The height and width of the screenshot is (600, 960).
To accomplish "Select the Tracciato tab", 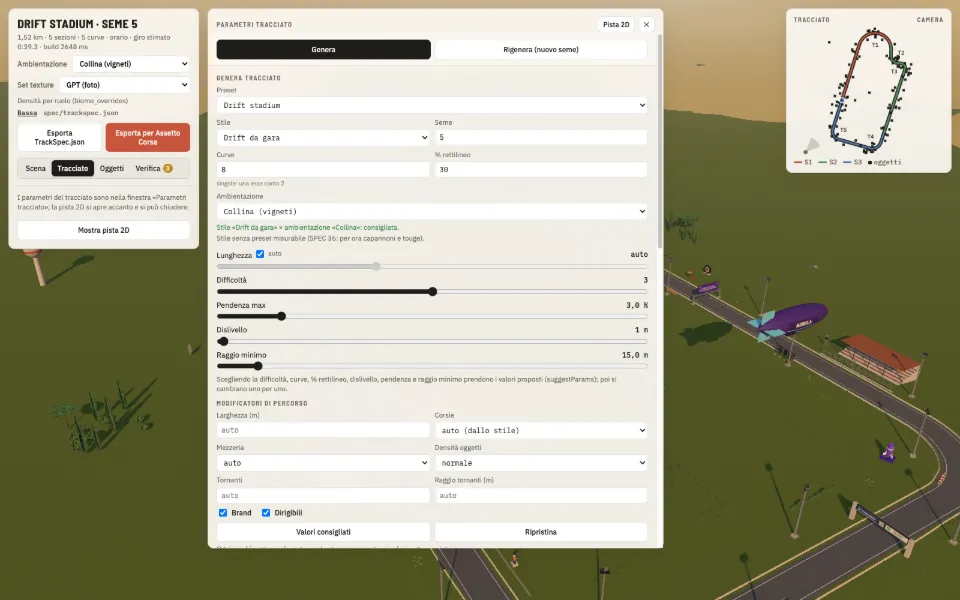I will (73, 168).
